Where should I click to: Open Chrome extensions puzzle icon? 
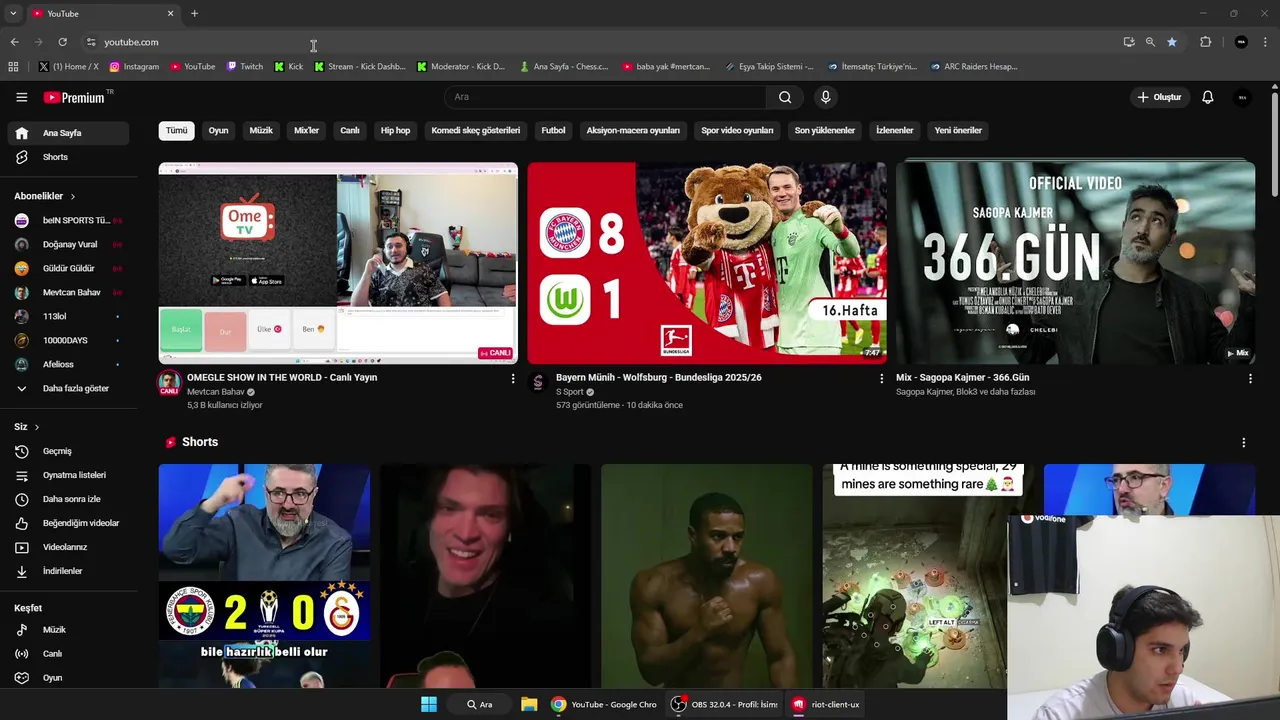1205,42
